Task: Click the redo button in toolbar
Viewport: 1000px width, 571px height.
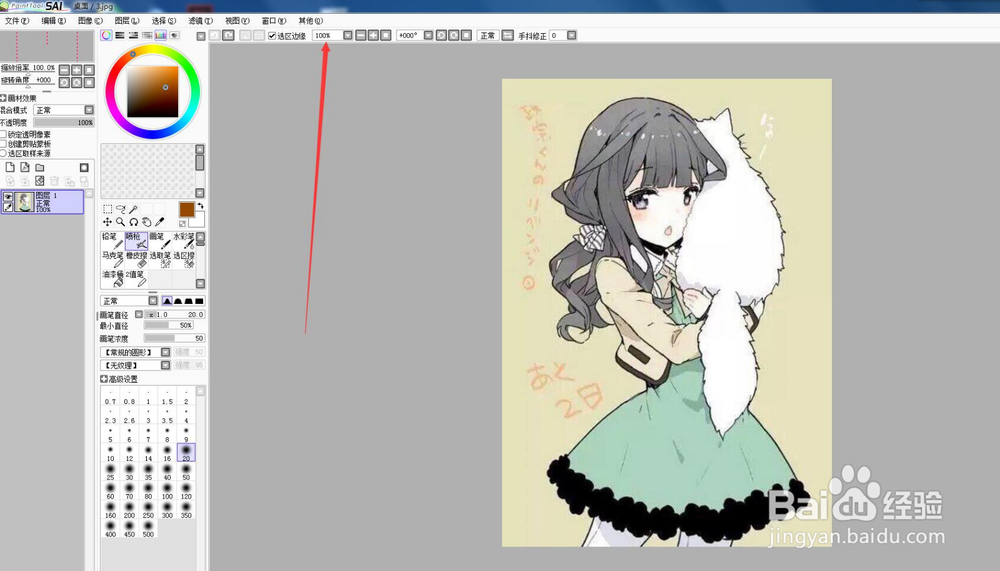Action: (228, 35)
